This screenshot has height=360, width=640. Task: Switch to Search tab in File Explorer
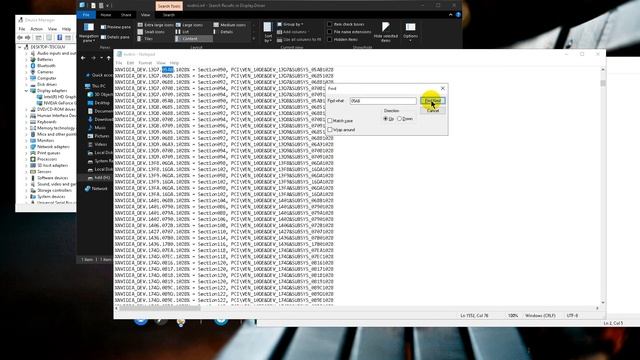tap(169, 15)
